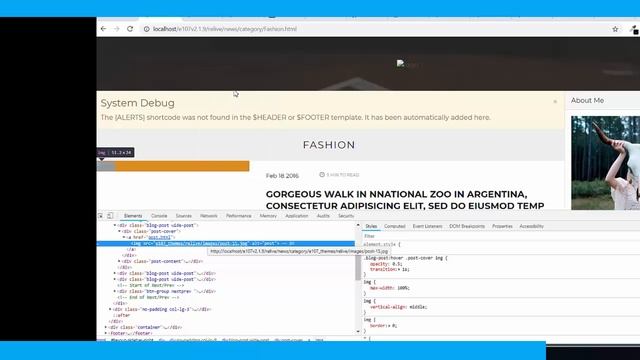Expand the second blog-post wide-post div

[x=115, y=273]
